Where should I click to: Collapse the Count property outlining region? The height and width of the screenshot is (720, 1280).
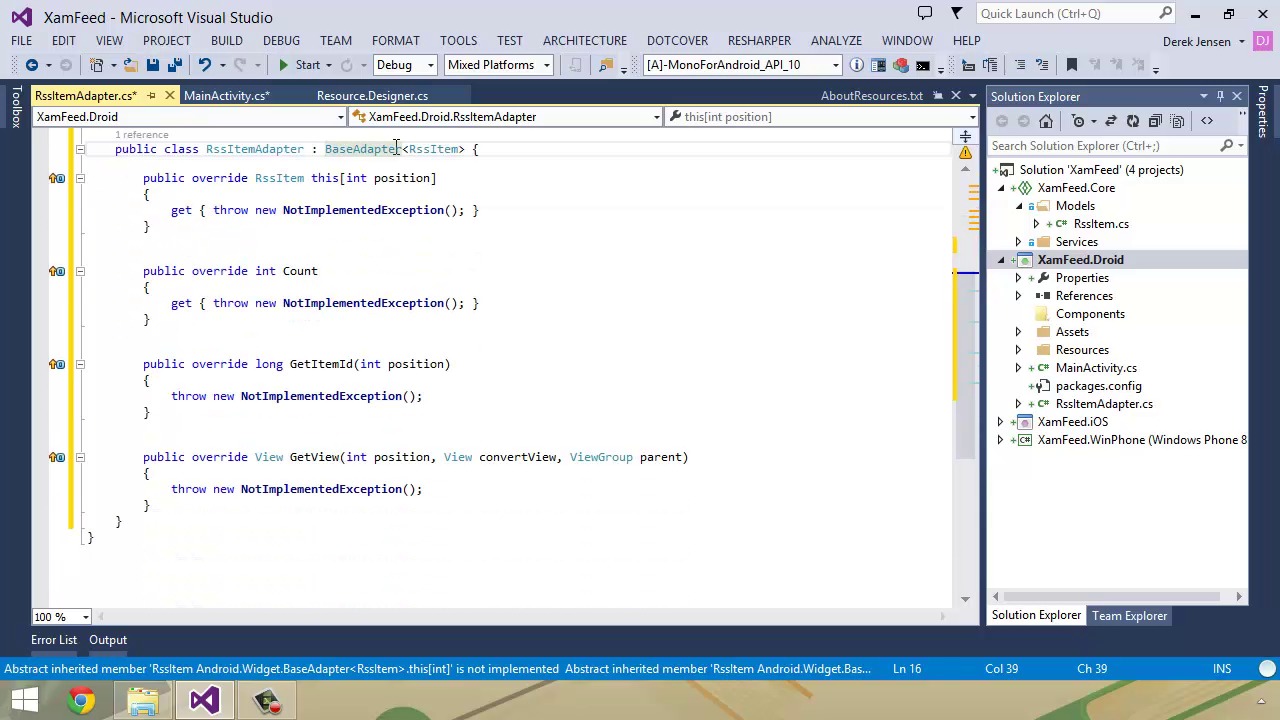point(80,271)
